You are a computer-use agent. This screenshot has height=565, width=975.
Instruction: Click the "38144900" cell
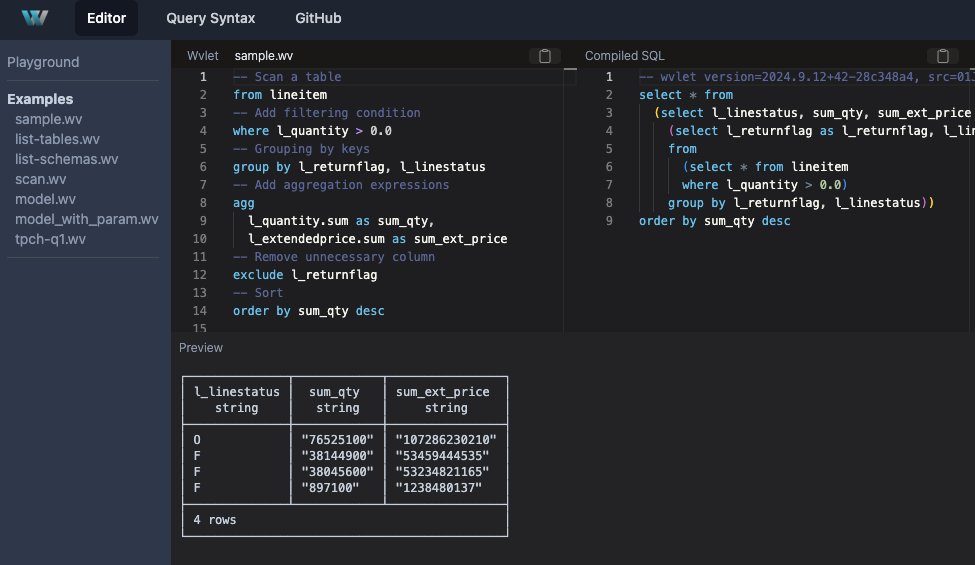(338, 456)
